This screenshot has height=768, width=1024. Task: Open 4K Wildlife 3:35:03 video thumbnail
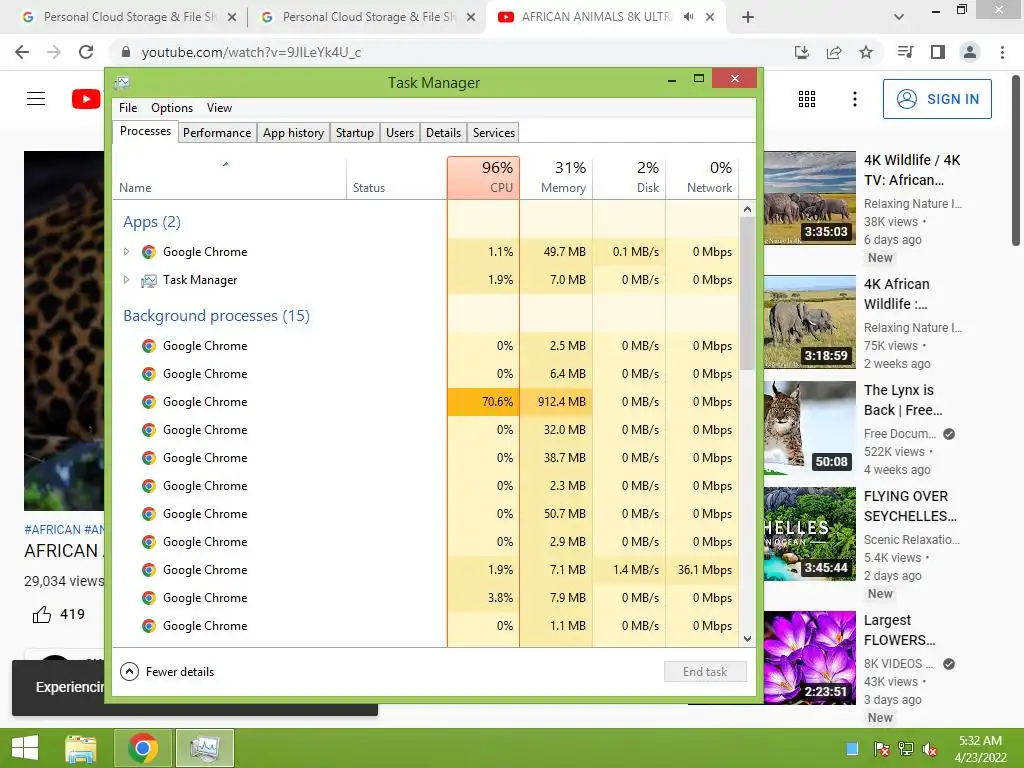pyautogui.click(x=810, y=198)
